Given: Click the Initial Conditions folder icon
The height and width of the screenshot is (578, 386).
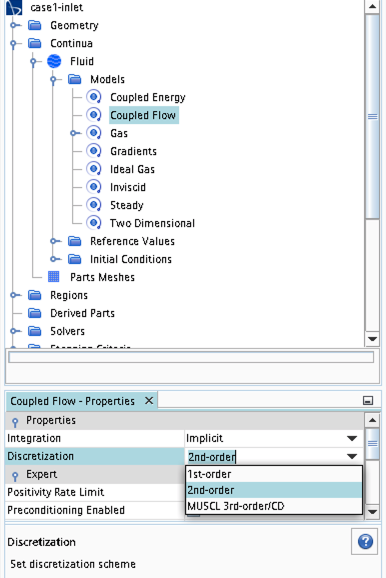Looking at the screenshot, I should (74, 259).
